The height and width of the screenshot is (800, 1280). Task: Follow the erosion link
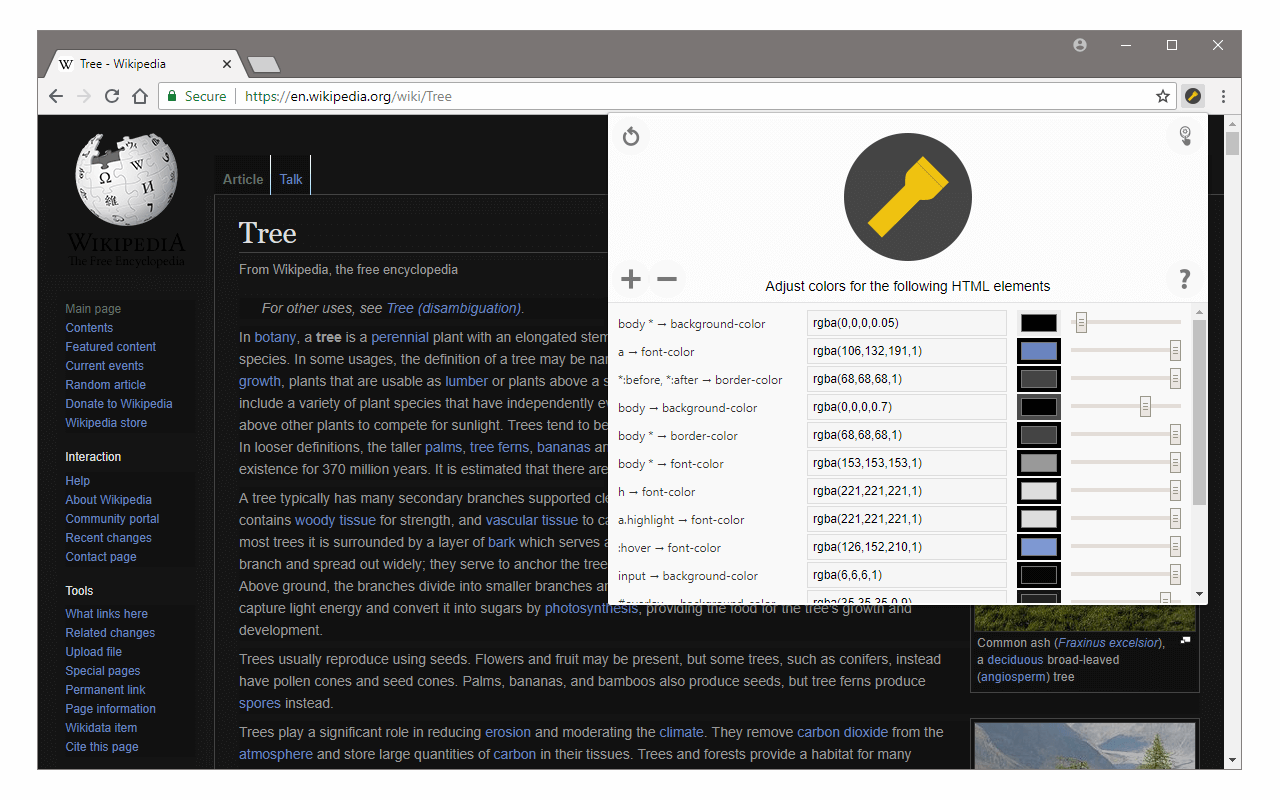tap(508, 732)
